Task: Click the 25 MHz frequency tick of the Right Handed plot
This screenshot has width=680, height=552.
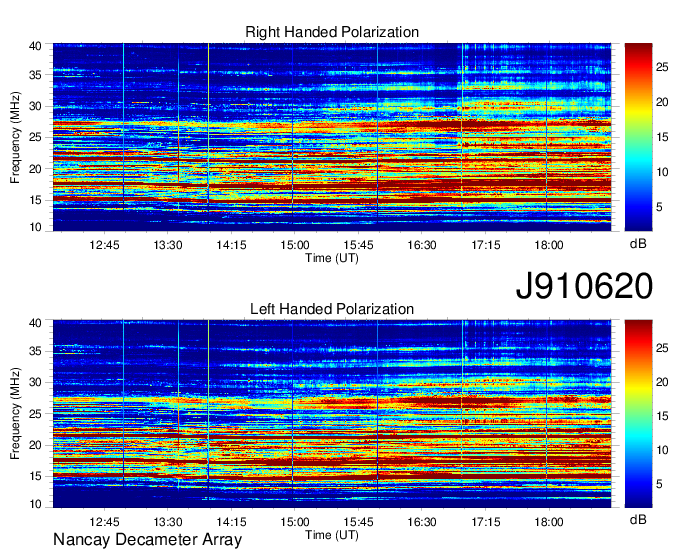Action: tap(35, 138)
